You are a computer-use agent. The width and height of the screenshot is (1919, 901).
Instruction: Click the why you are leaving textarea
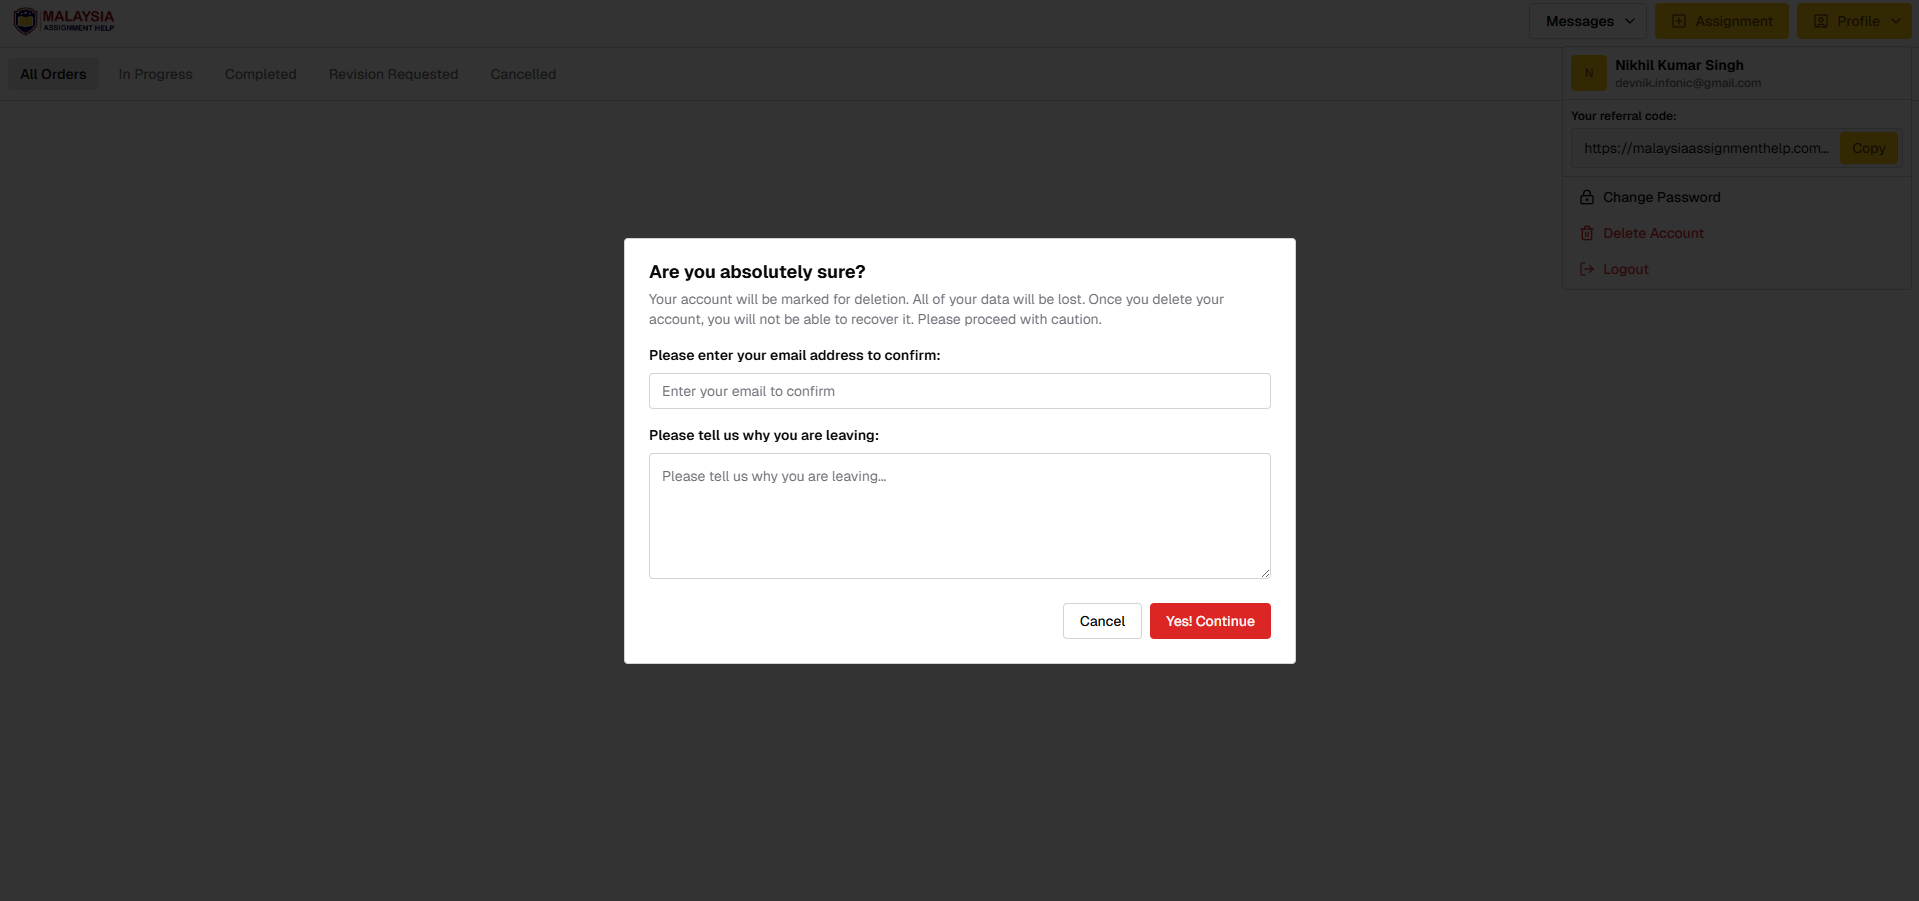[960, 516]
